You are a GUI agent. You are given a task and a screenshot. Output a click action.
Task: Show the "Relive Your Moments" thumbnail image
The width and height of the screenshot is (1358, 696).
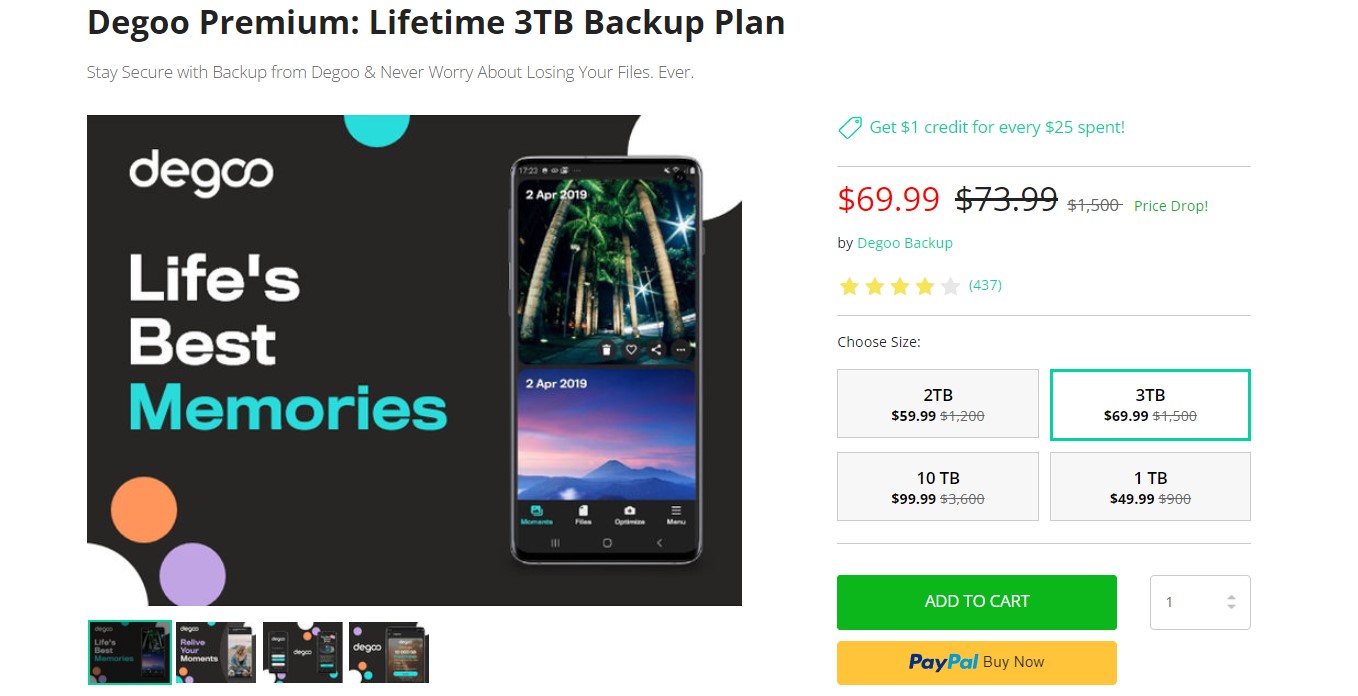(x=215, y=652)
